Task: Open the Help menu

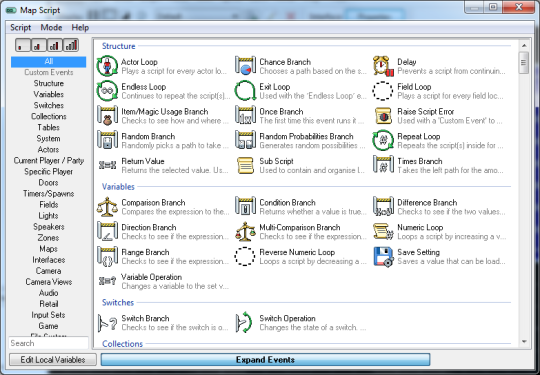Action: click(x=80, y=28)
